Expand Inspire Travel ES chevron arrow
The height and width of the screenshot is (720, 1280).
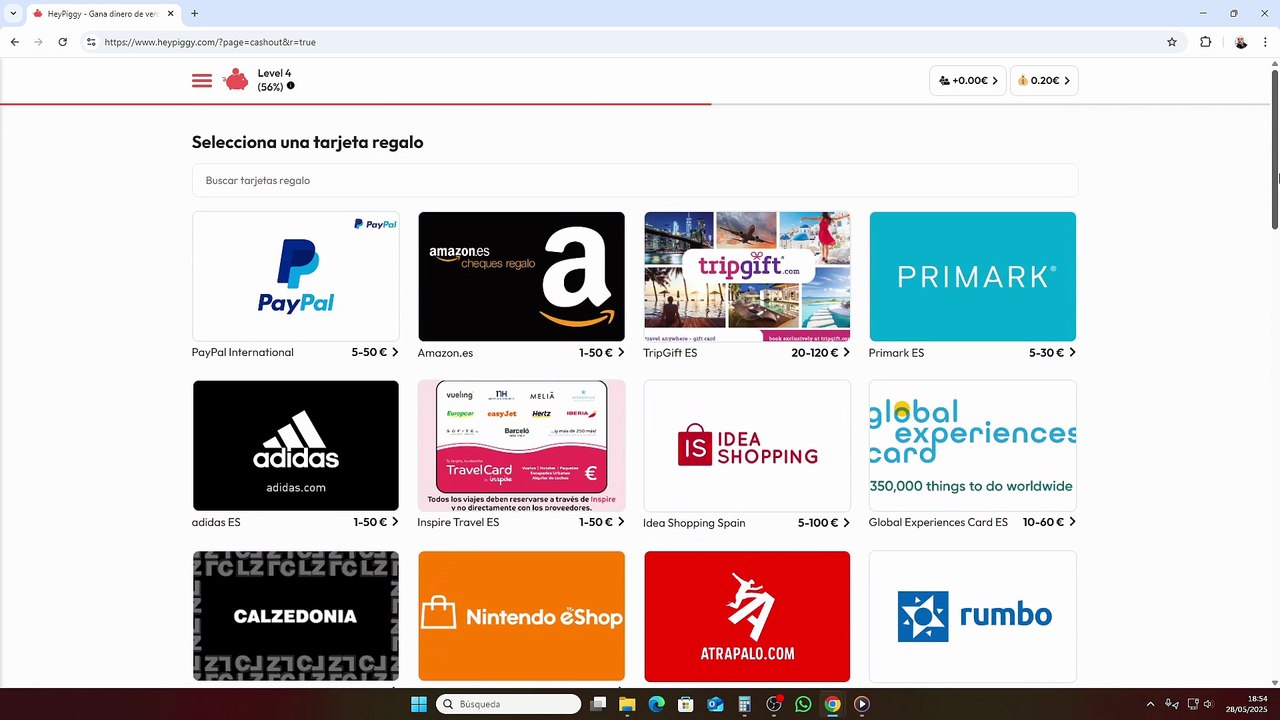pyautogui.click(x=621, y=522)
